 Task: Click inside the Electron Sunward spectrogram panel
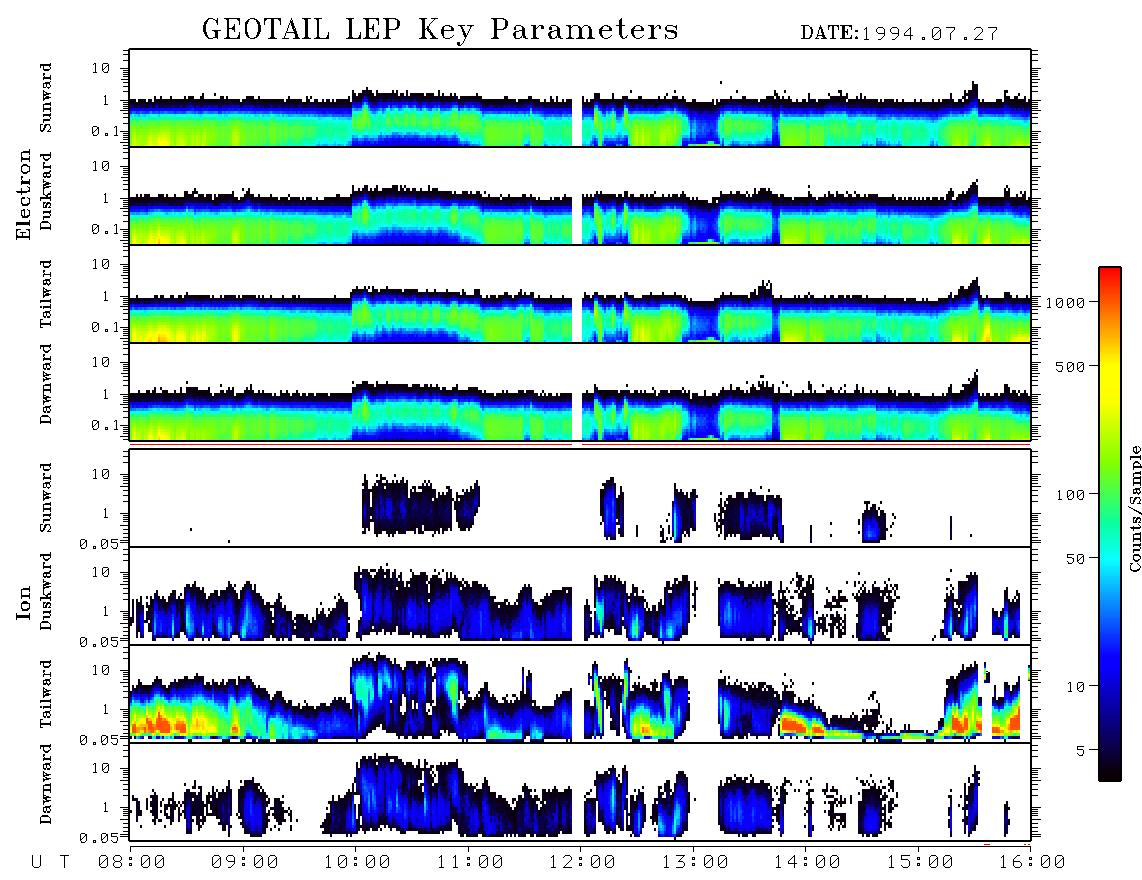click(580, 98)
